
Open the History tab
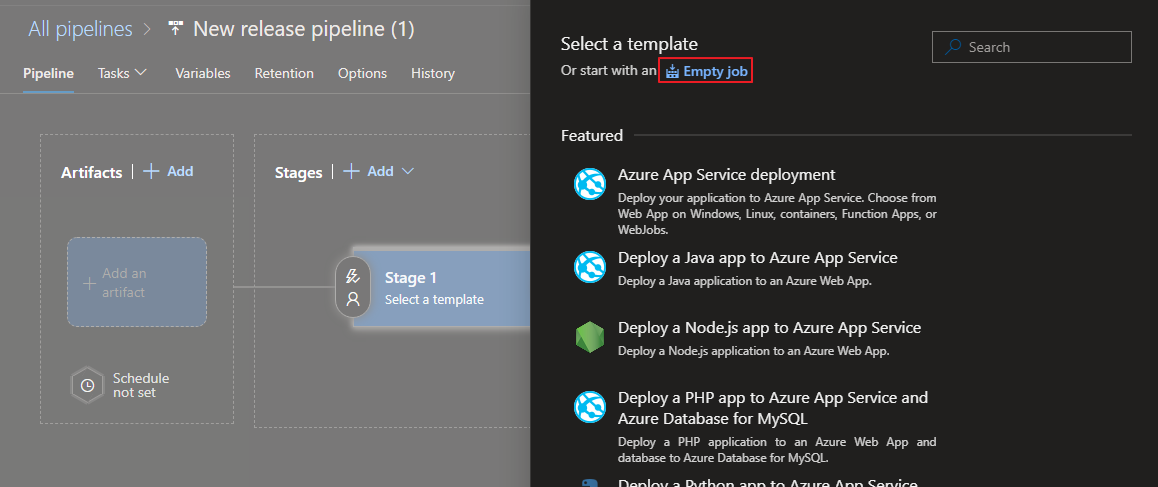coord(432,73)
